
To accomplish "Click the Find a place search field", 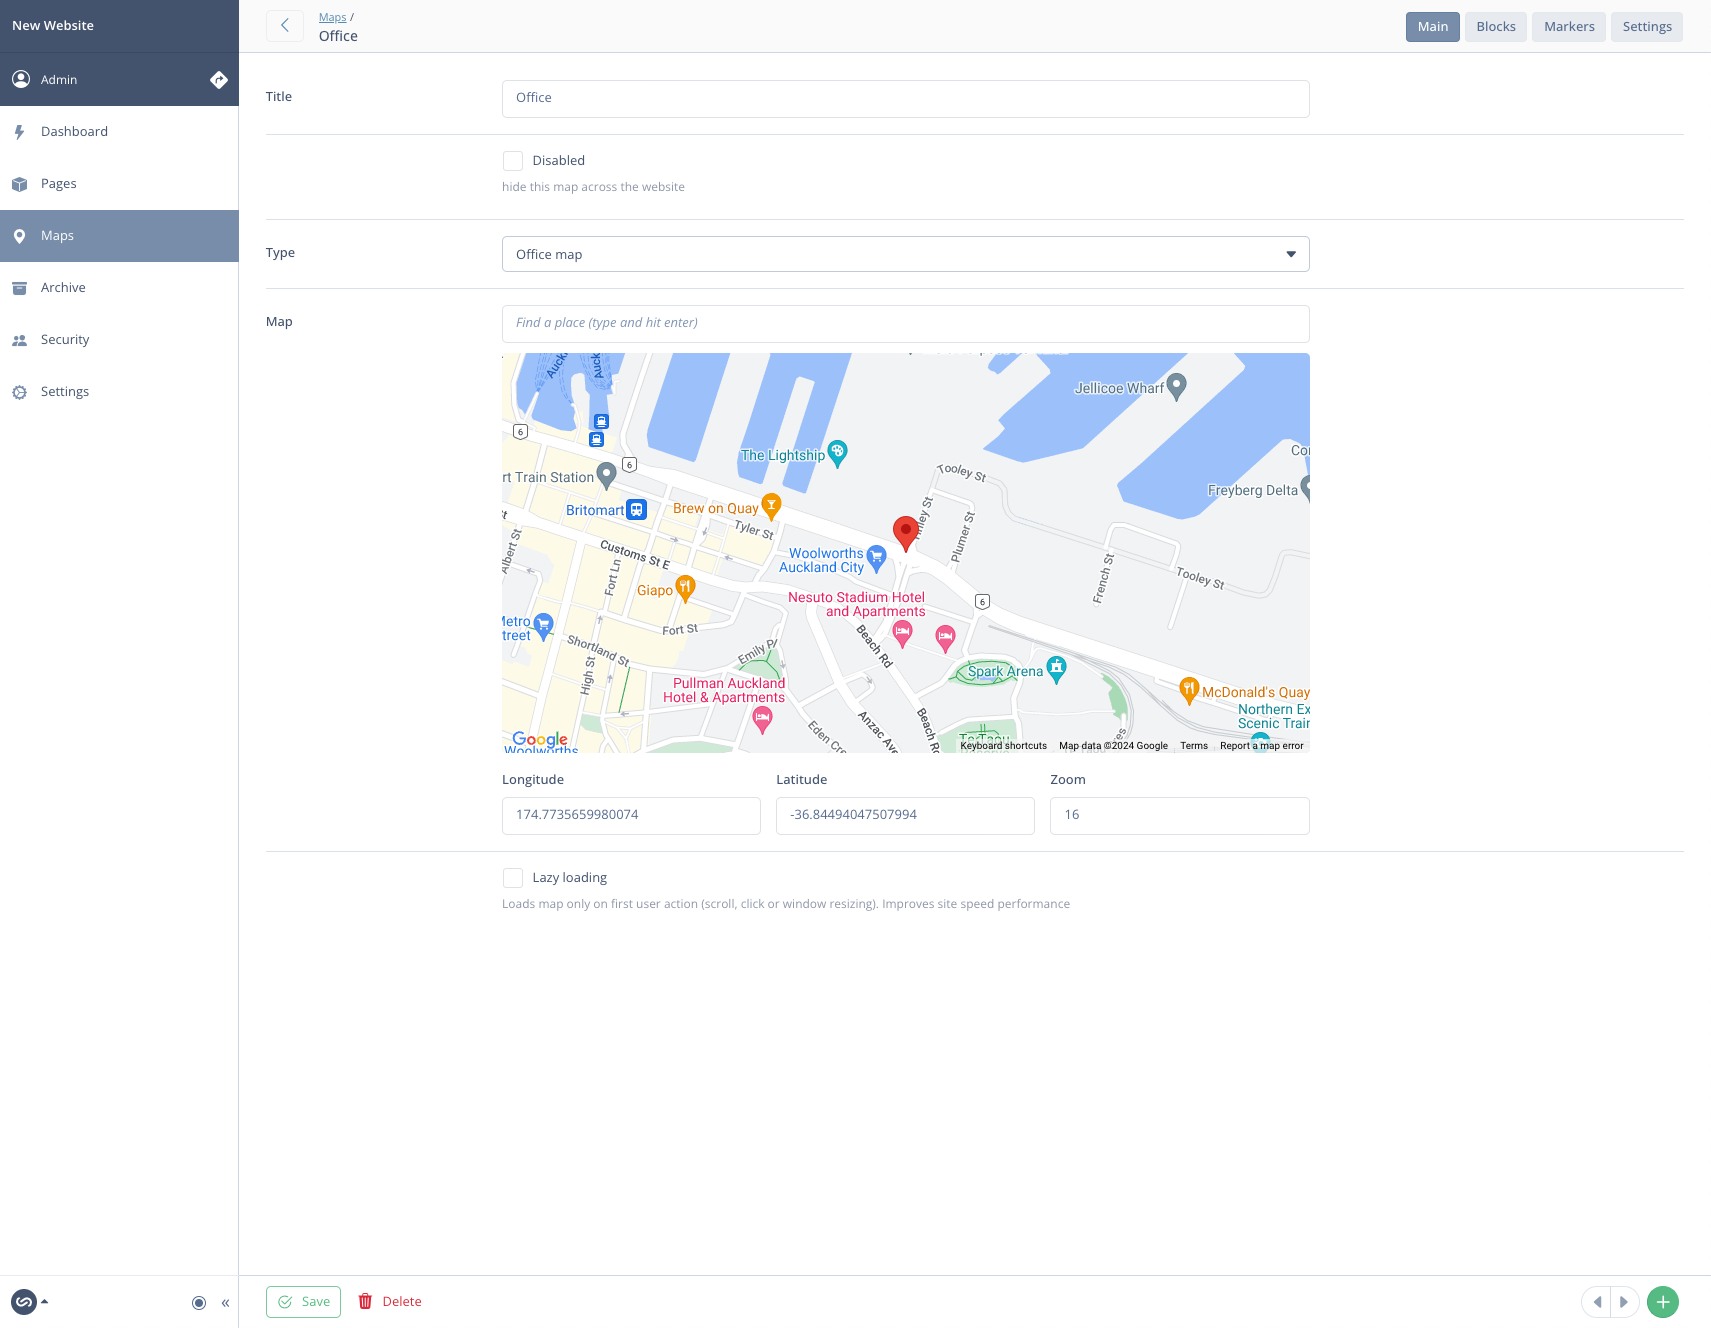I will [906, 323].
